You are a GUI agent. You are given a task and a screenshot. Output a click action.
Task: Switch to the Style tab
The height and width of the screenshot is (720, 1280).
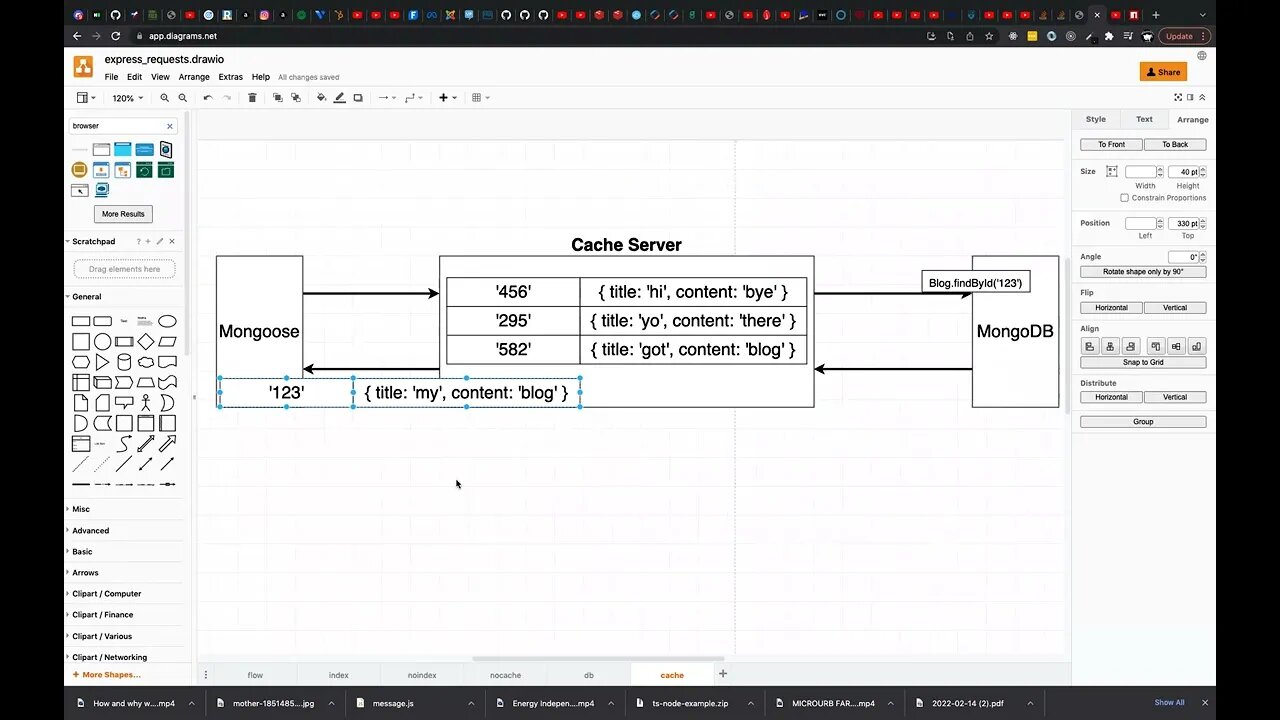[1096, 119]
